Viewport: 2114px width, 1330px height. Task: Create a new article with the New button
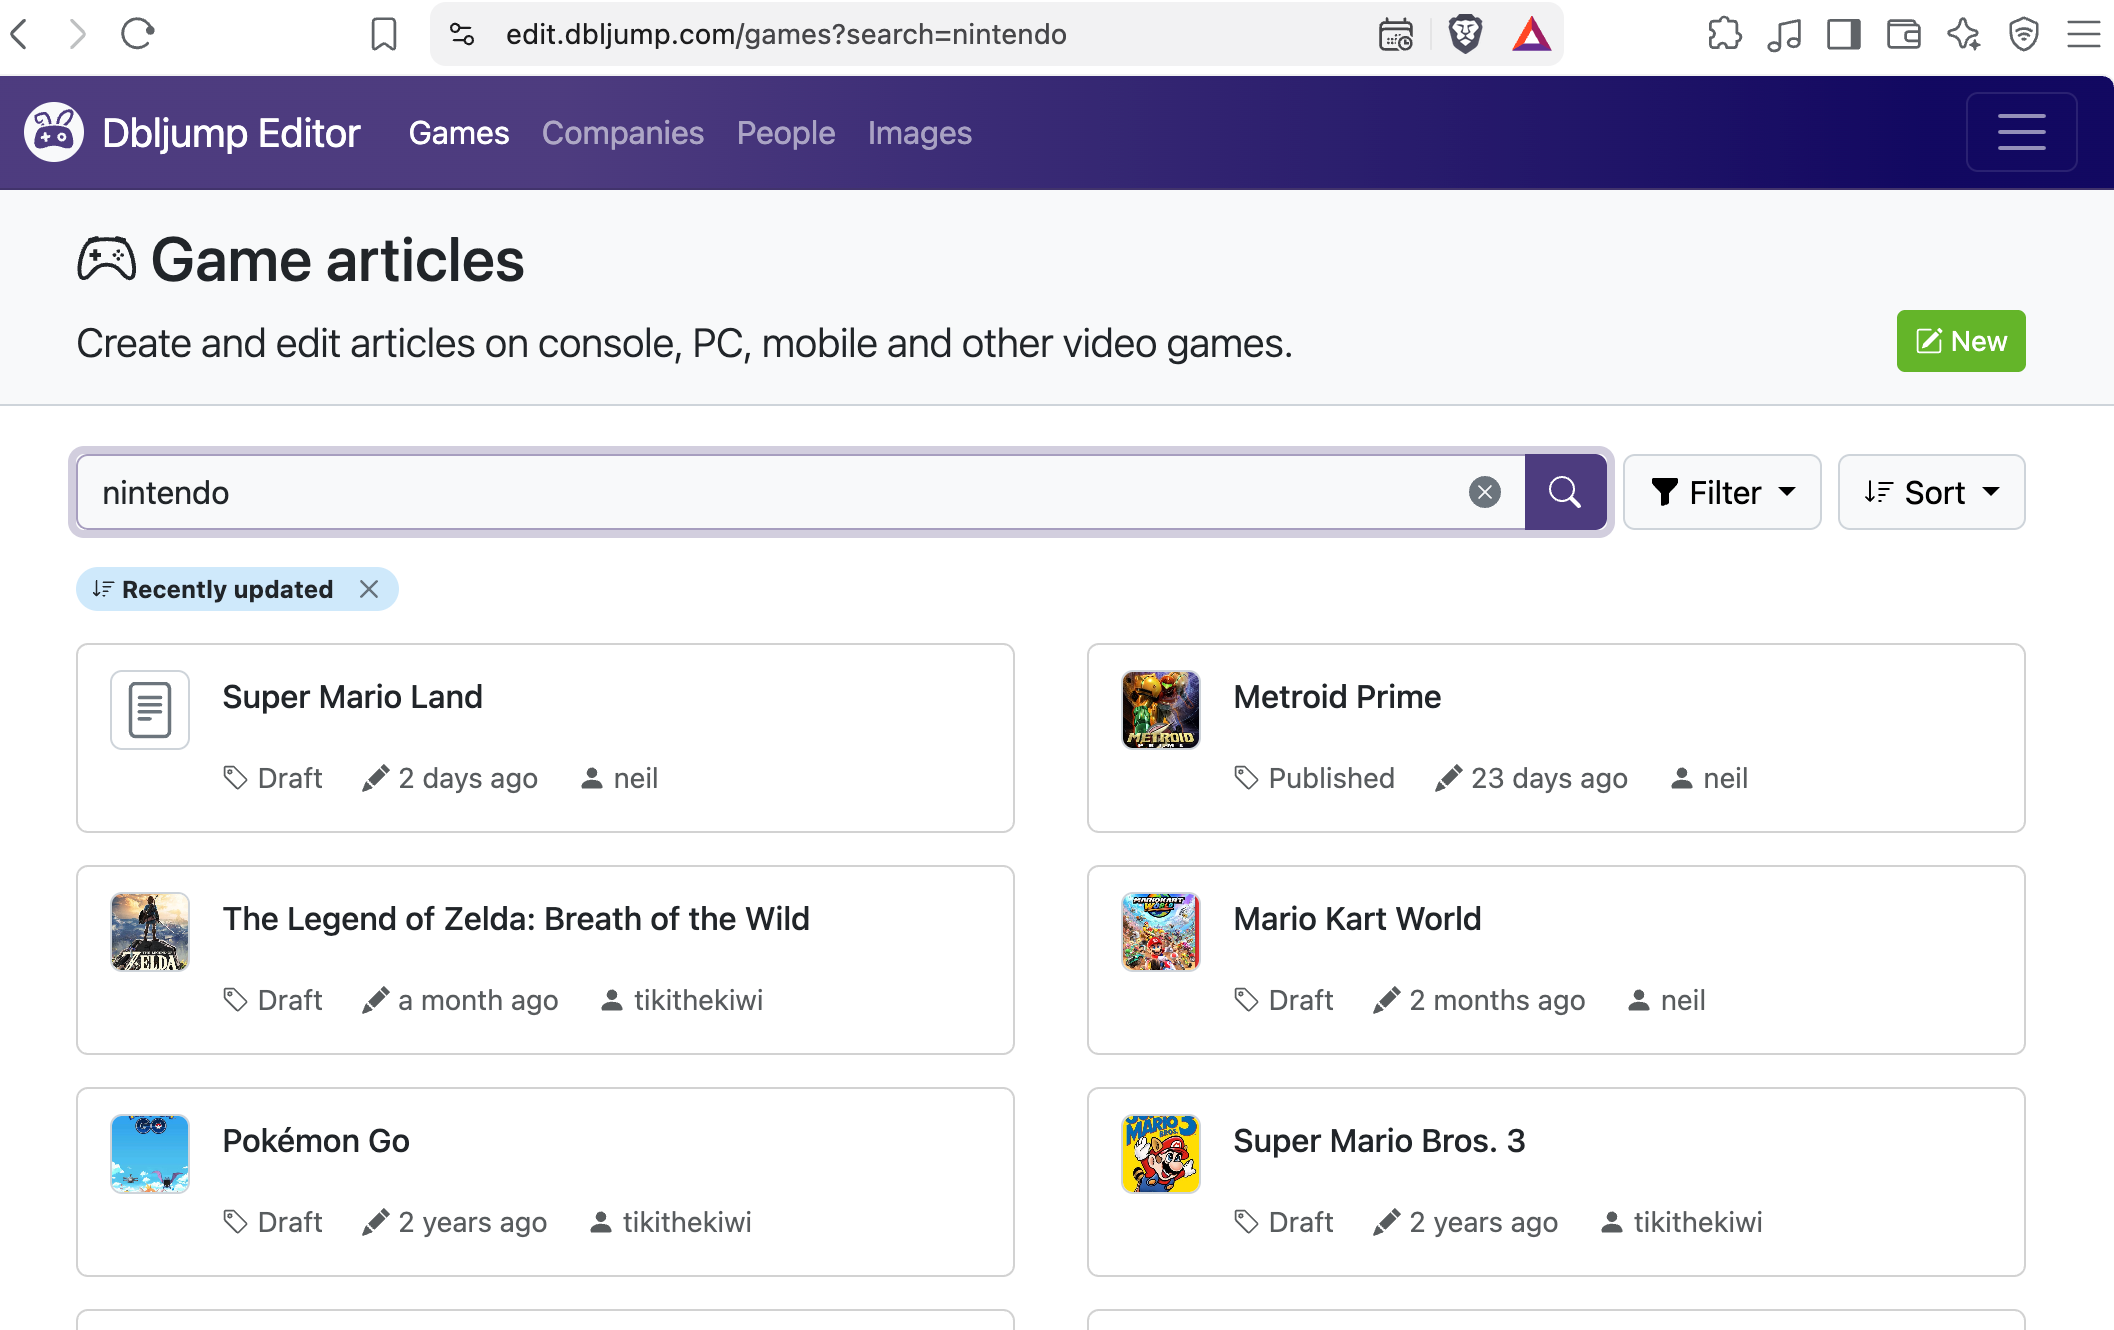[1961, 341]
